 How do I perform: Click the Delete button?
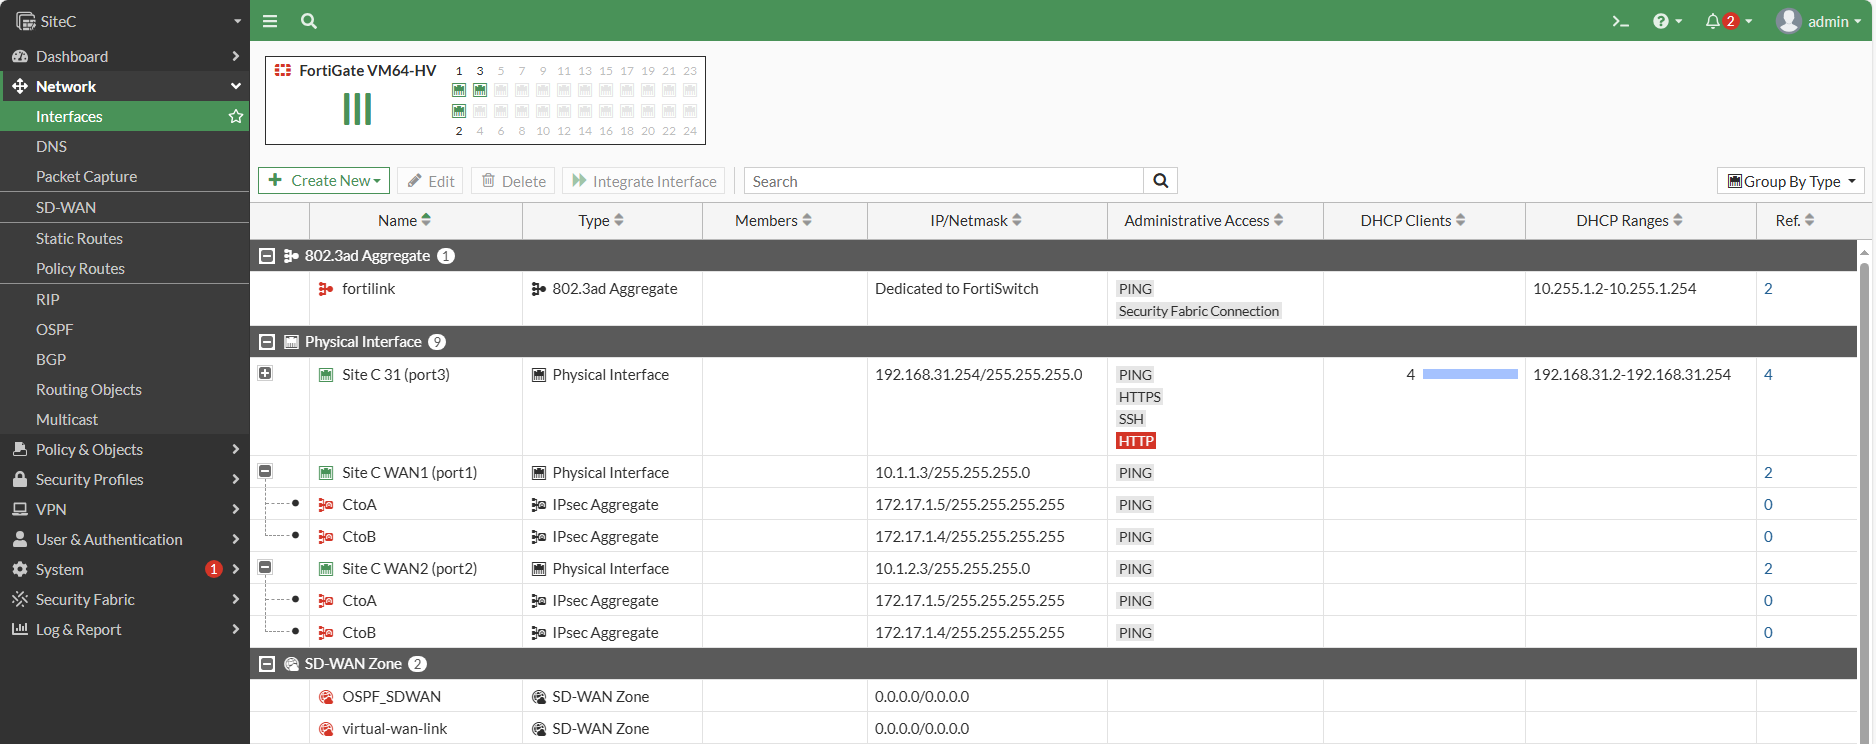point(514,181)
